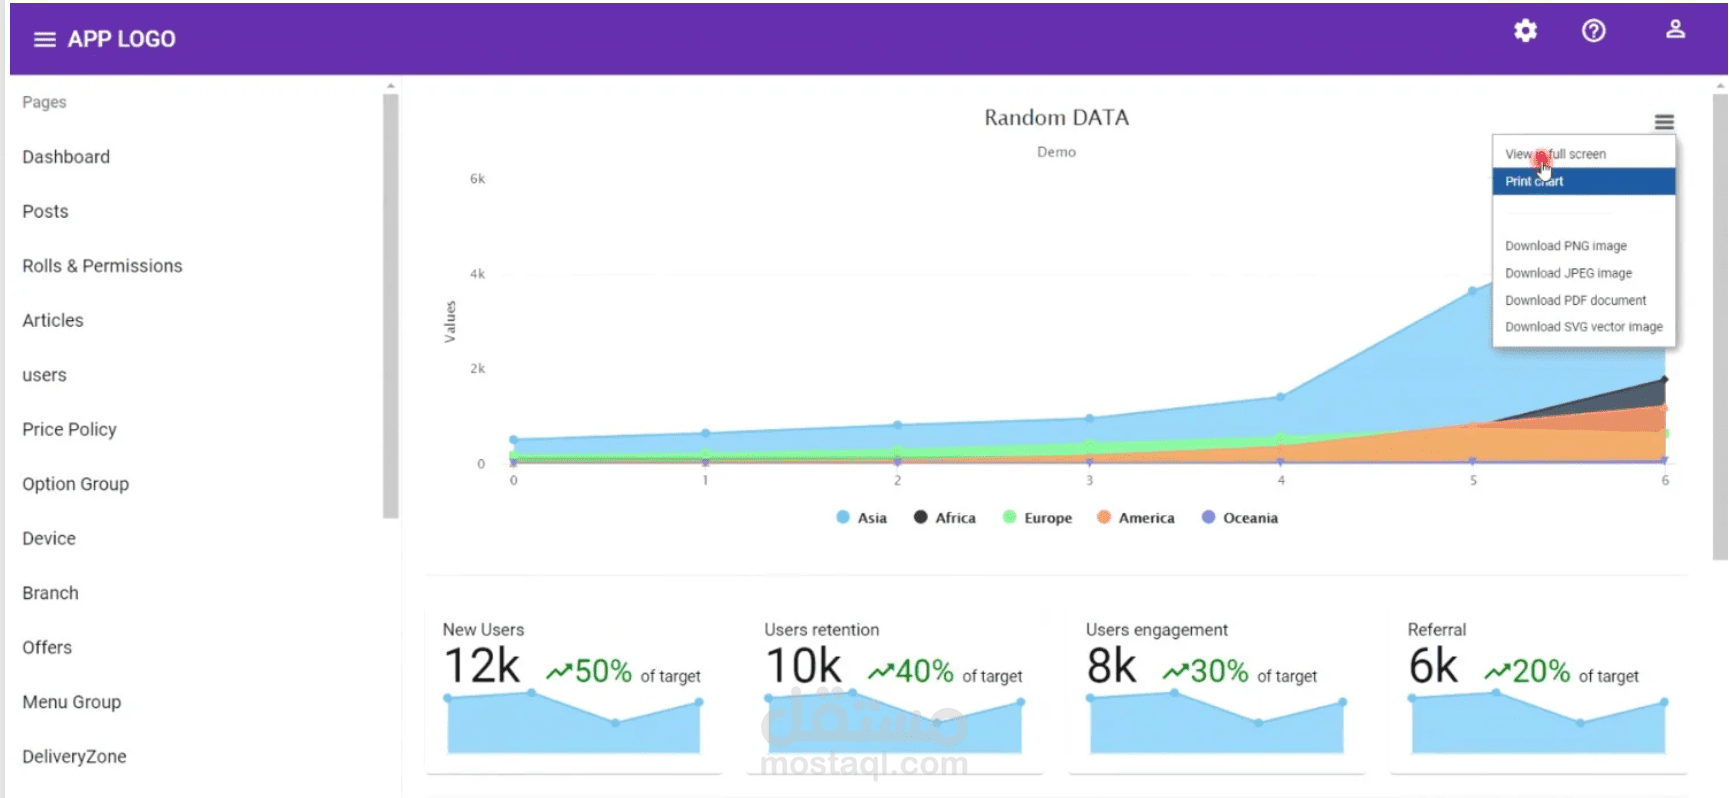Open Menu Group page
1729x798 pixels.
point(71,702)
